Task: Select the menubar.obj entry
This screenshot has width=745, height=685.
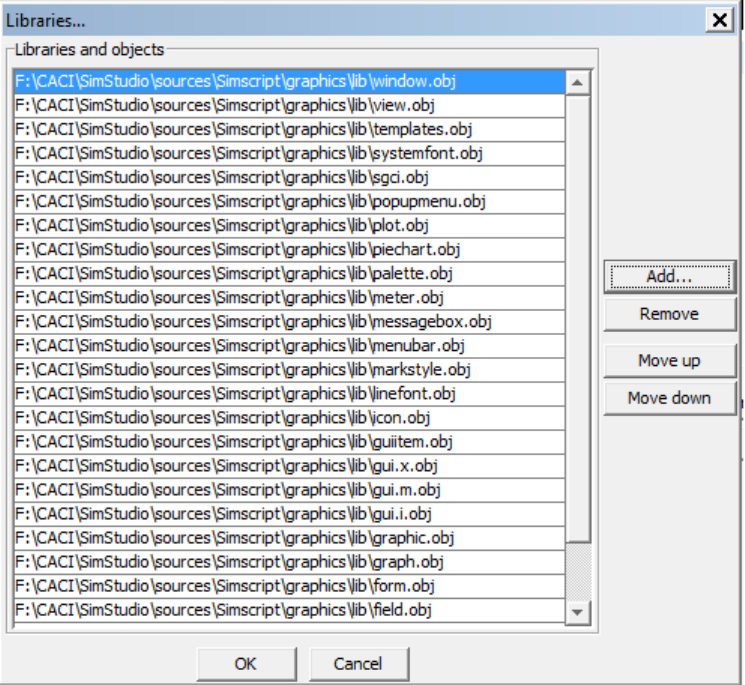Action: [x=289, y=346]
